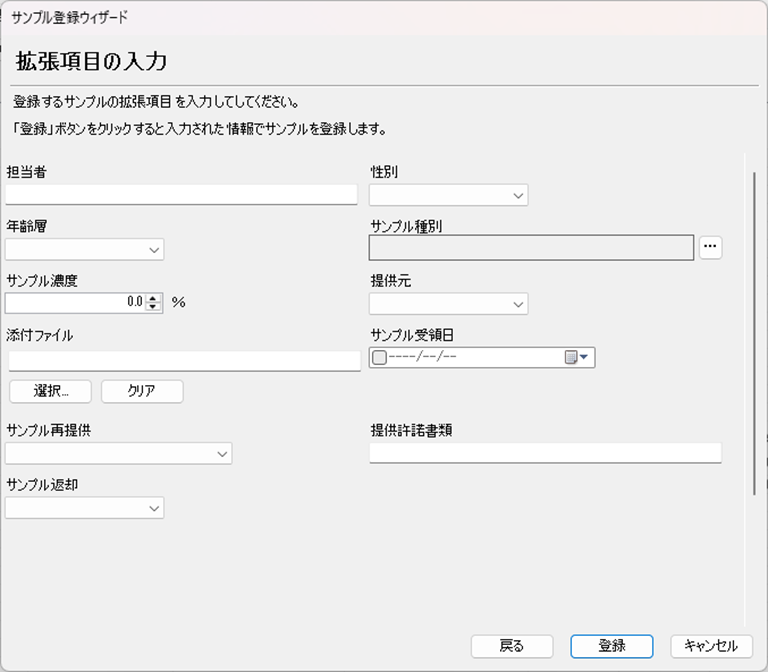
Task: Focus the 担当者 text field
Action: pos(181,194)
